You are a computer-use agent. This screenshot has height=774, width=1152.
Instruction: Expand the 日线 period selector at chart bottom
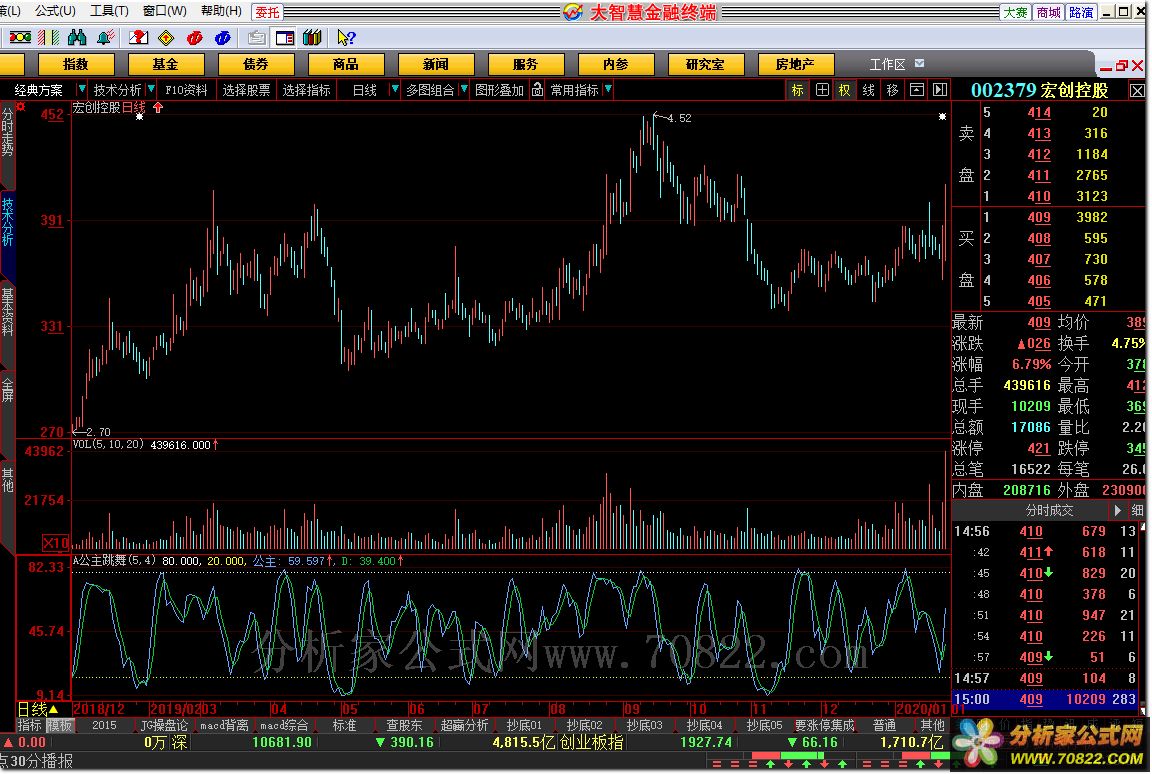click(x=54, y=709)
